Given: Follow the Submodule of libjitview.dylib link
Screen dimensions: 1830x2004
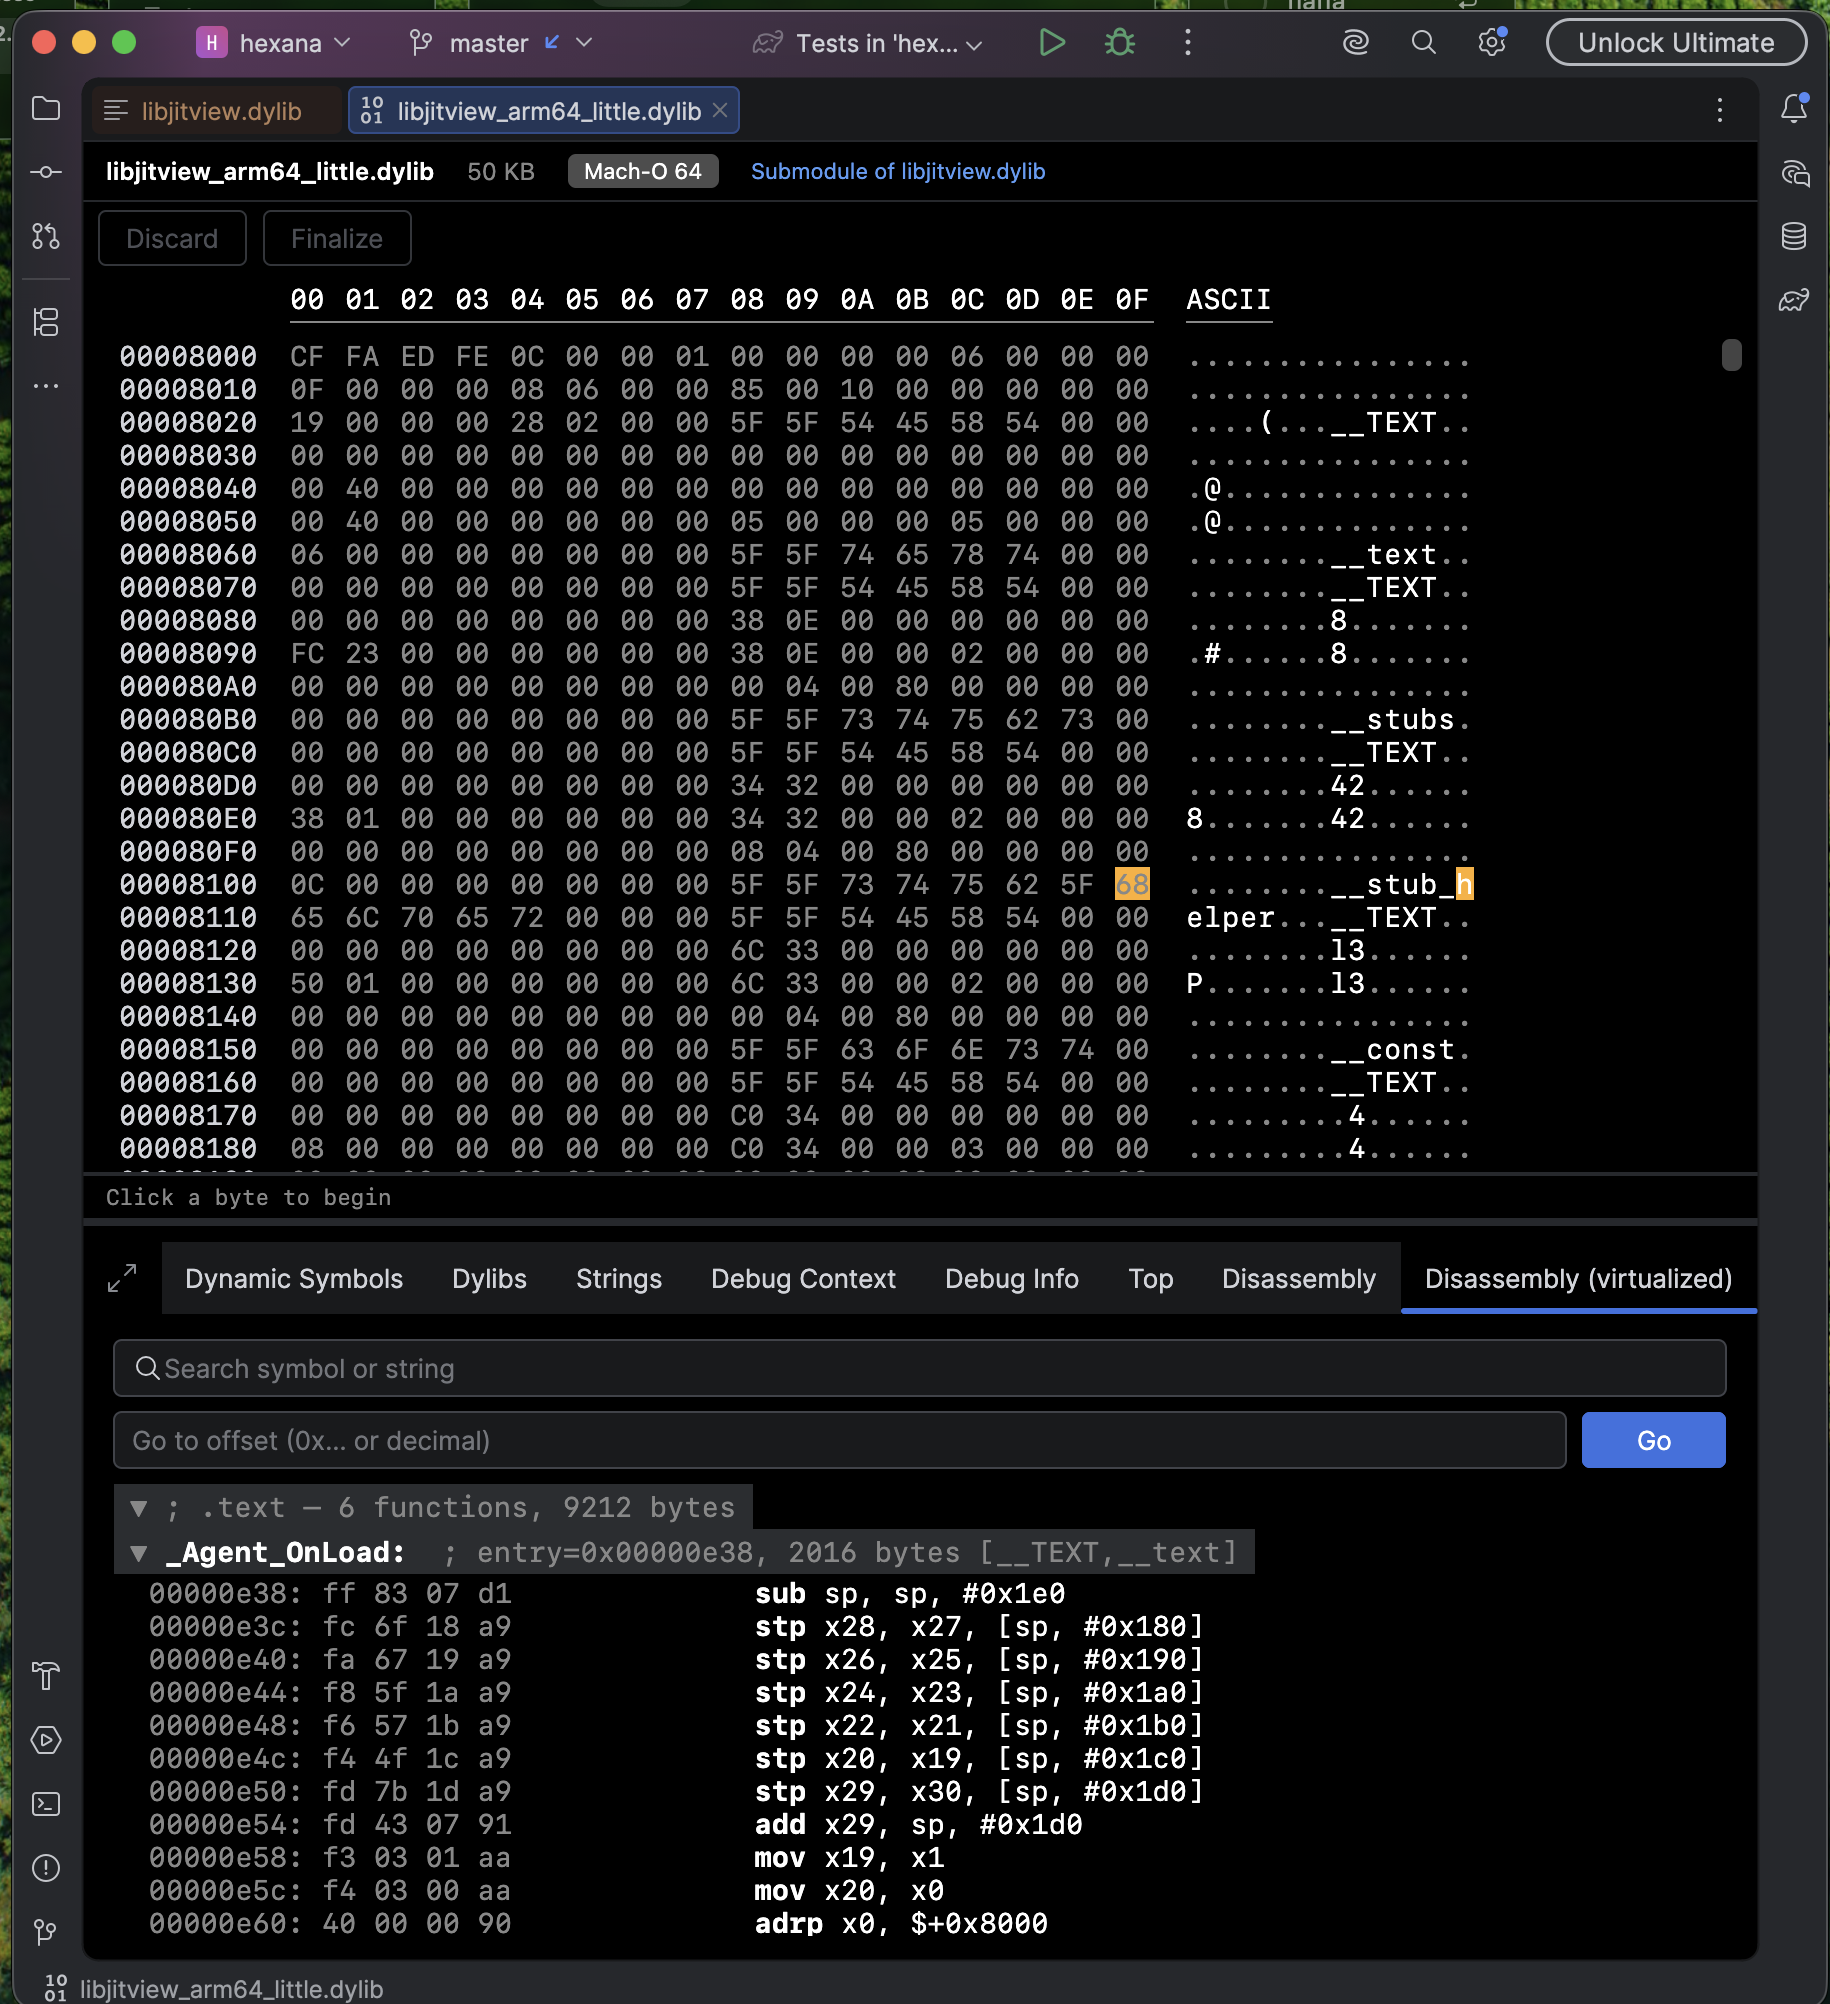Looking at the screenshot, I should click(x=898, y=172).
